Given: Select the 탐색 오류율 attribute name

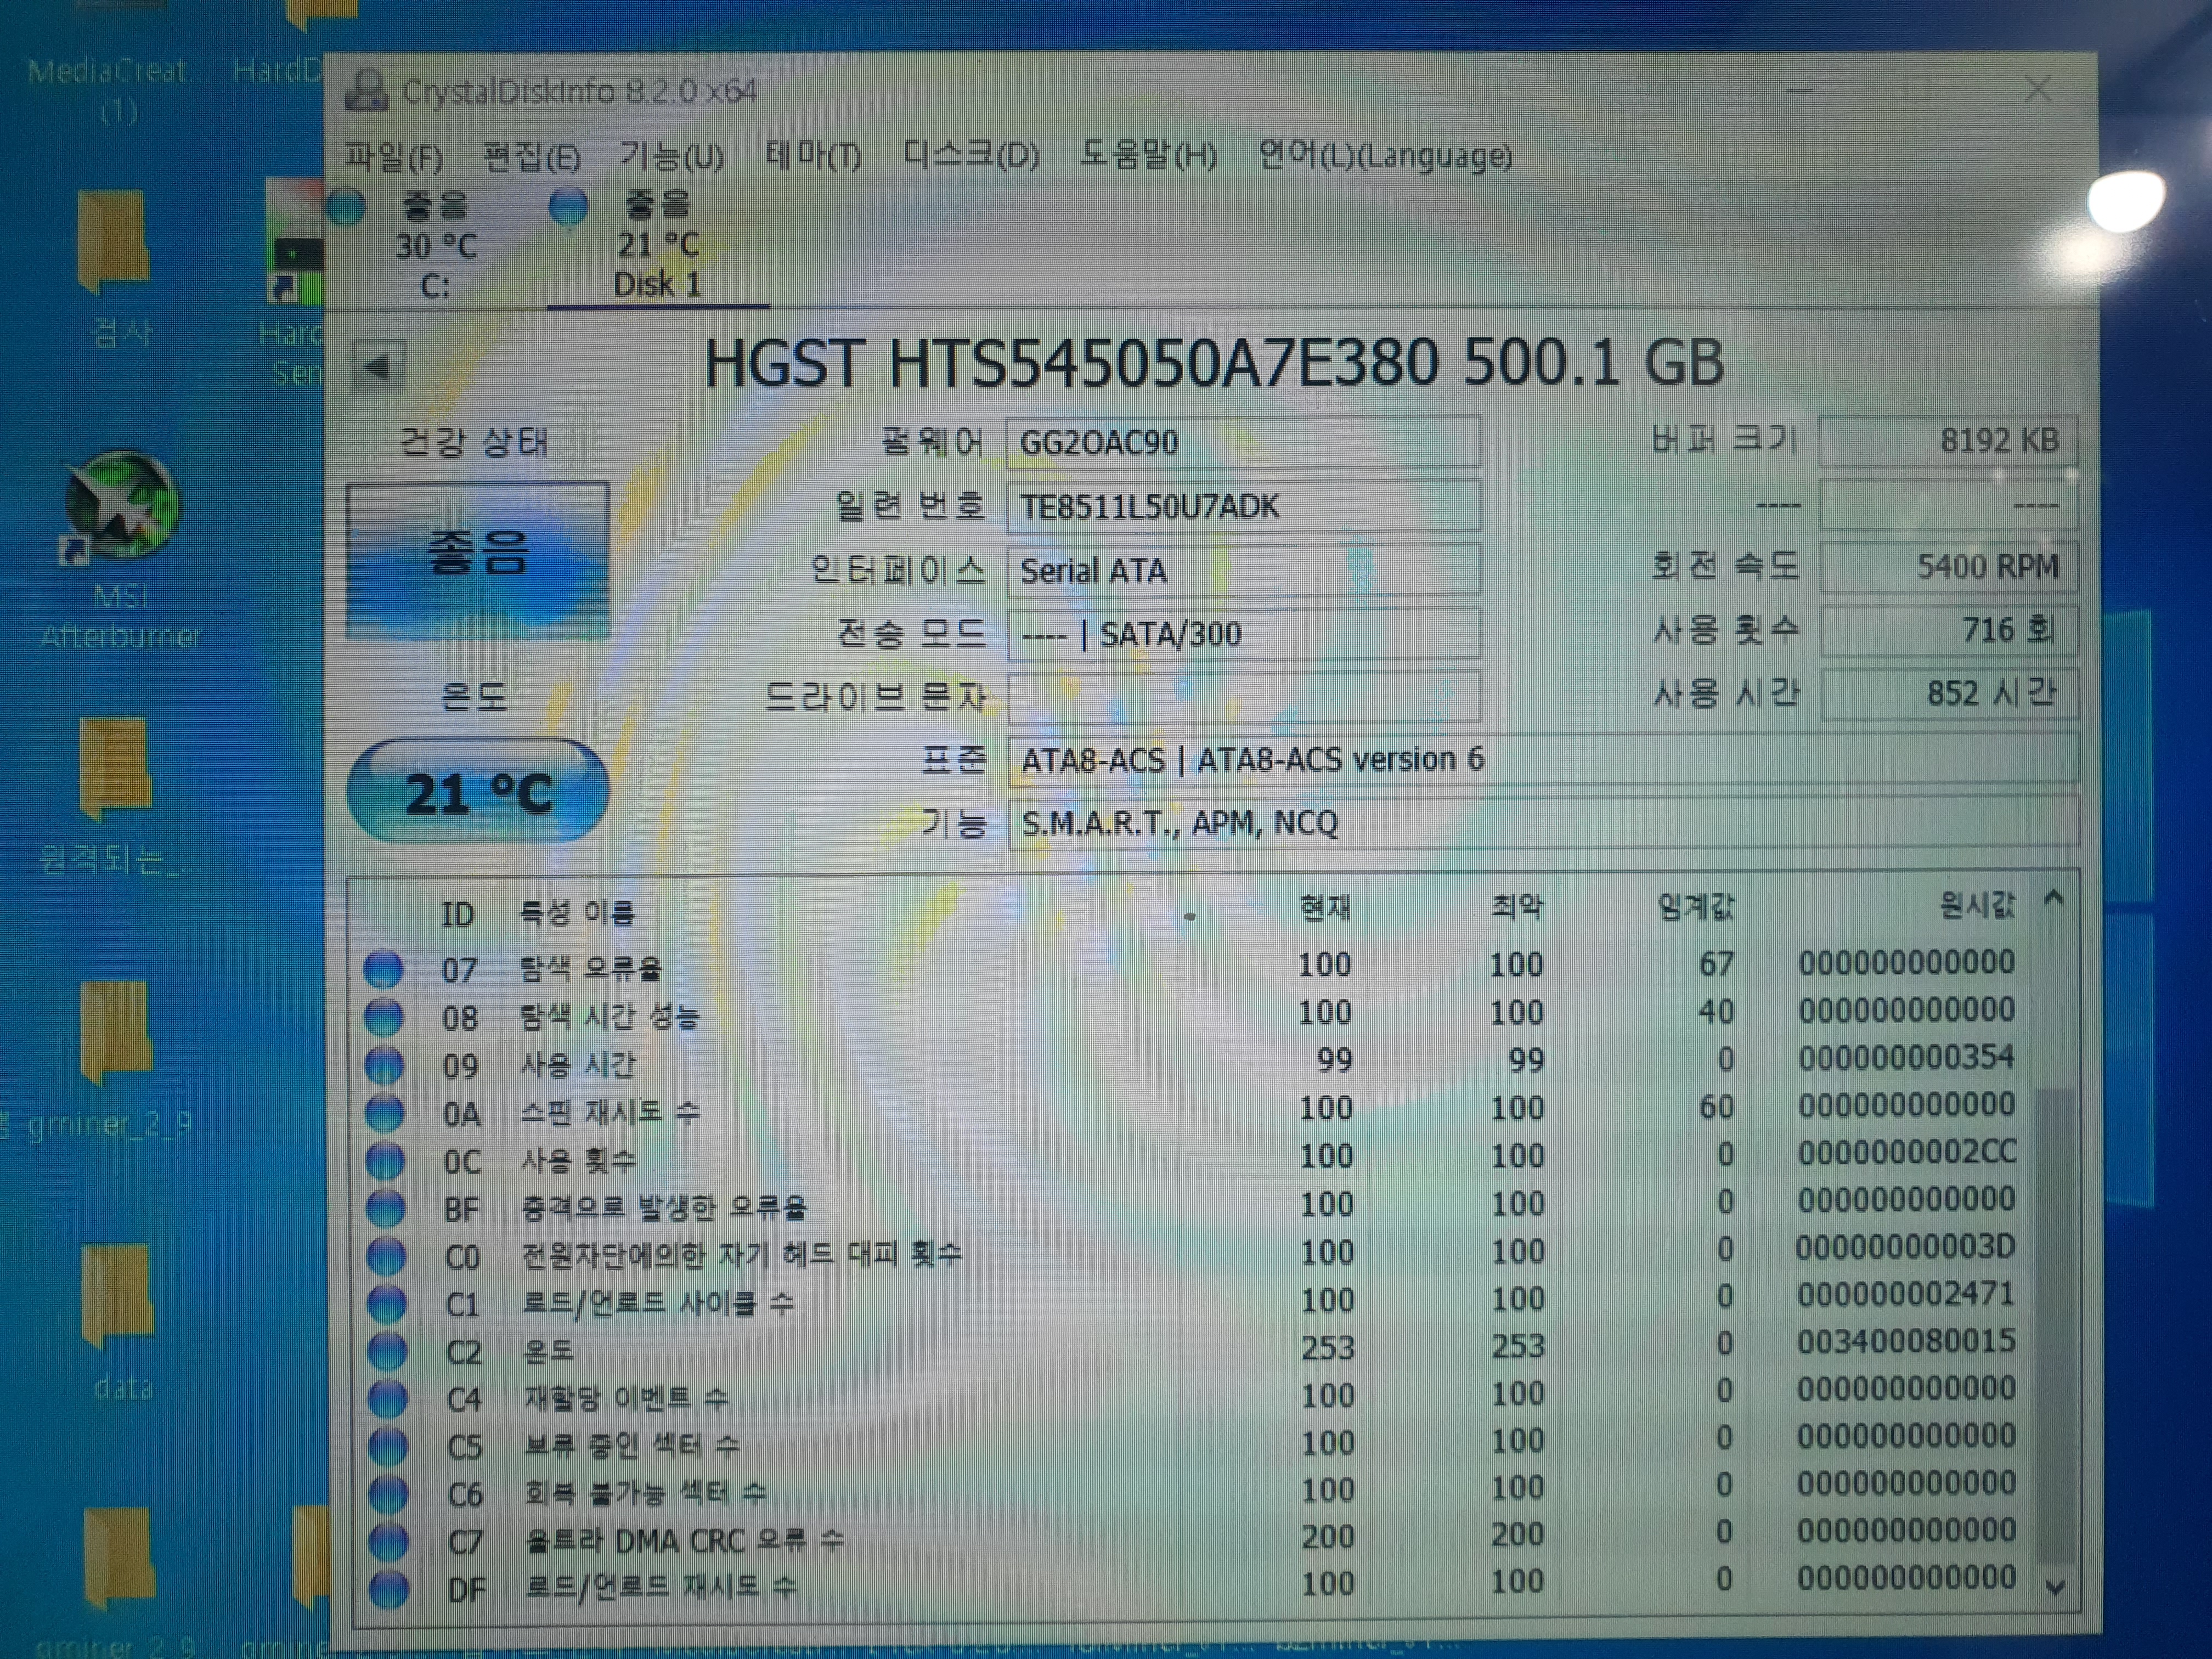Looking at the screenshot, I should [x=591, y=969].
